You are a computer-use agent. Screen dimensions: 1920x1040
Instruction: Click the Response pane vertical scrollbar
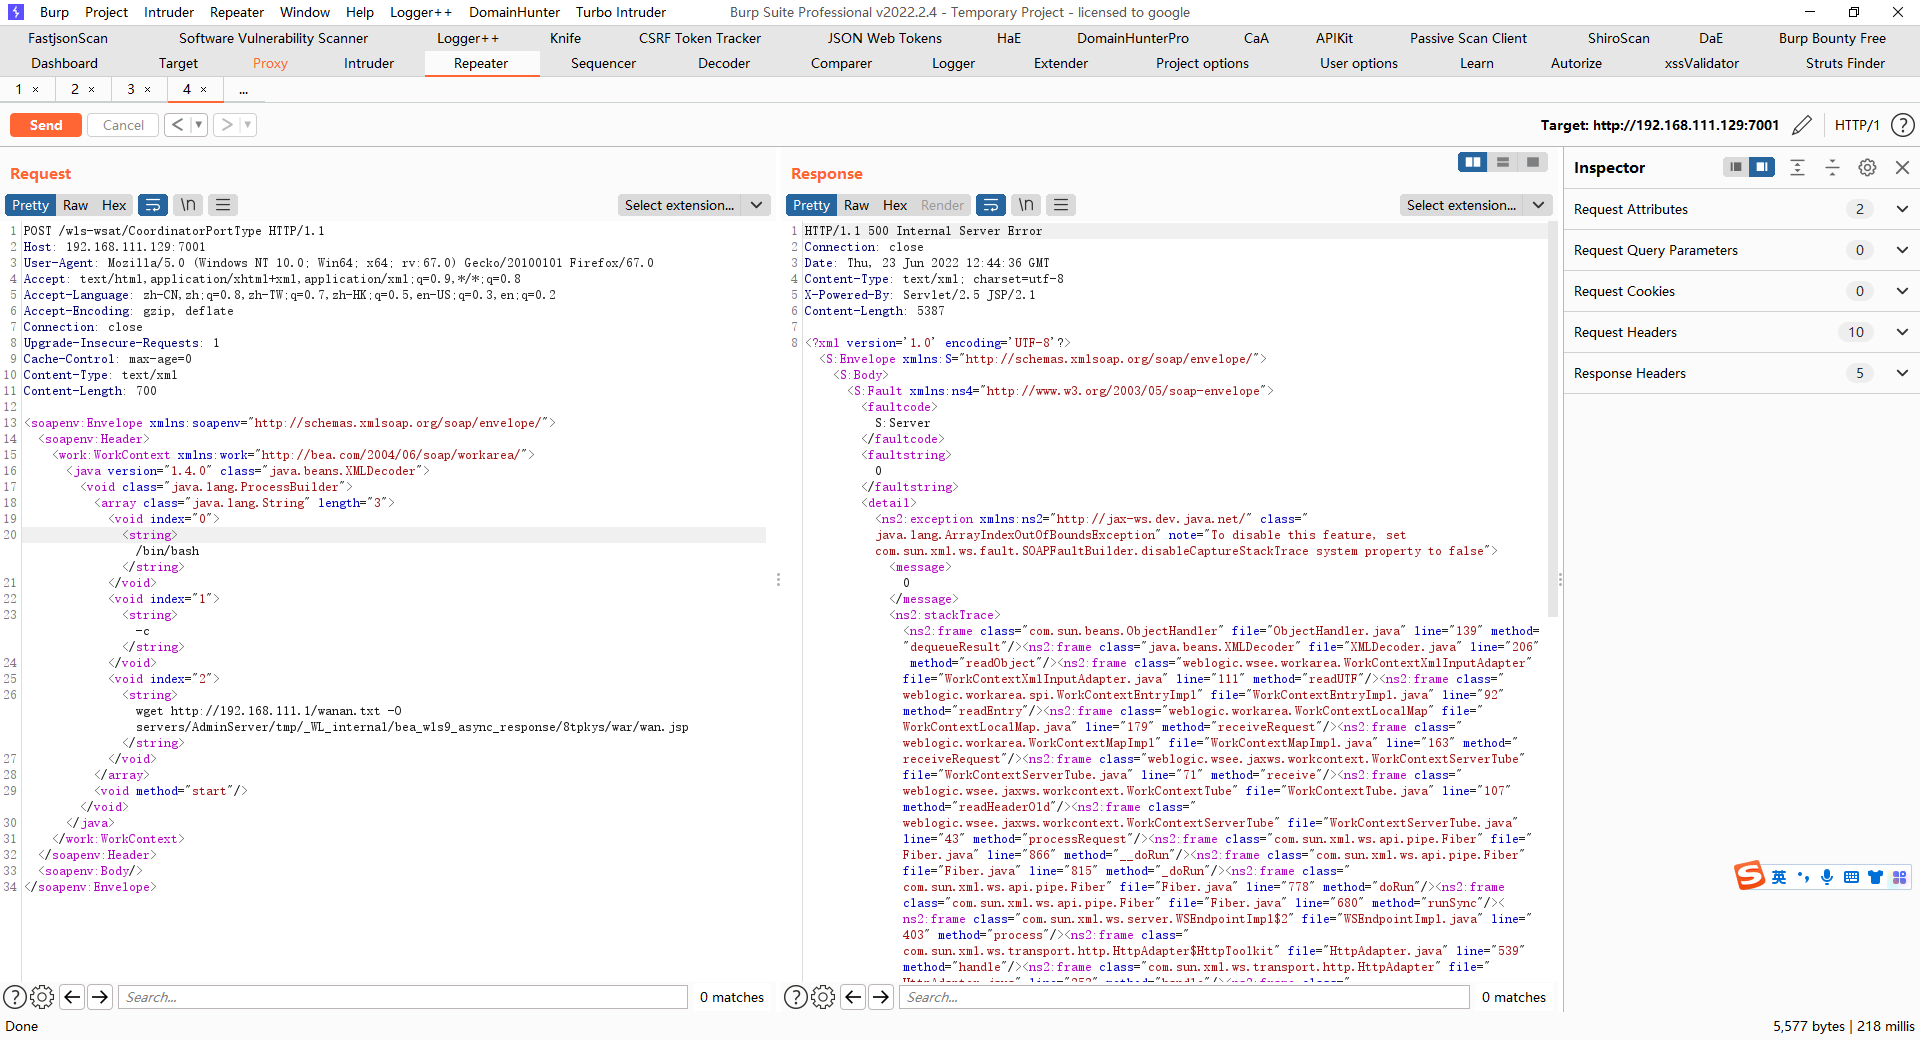pyautogui.click(x=1553, y=420)
